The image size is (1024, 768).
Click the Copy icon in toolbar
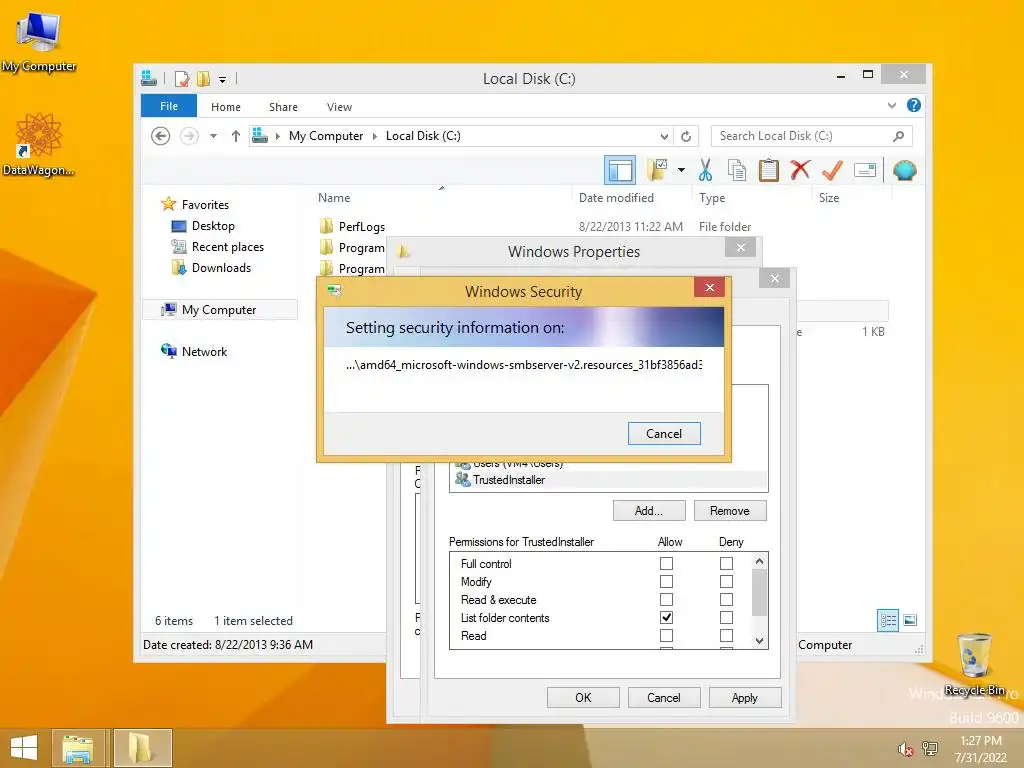pyautogui.click(x=737, y=170)
